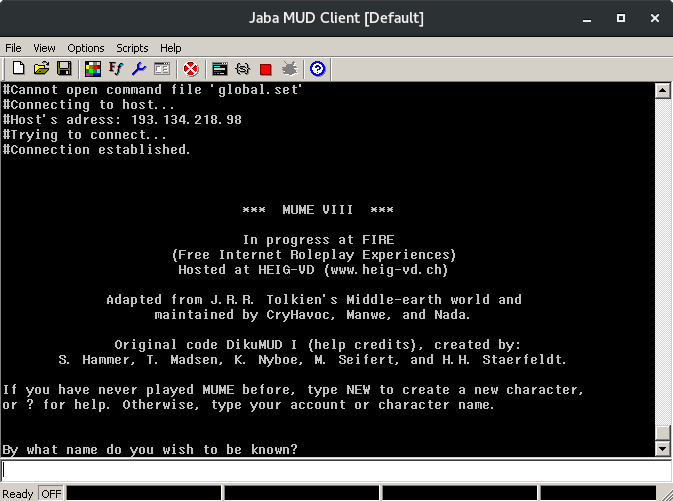Disconnect using the red X circle icon
The image size is (673, 501).
pos(191,69)
